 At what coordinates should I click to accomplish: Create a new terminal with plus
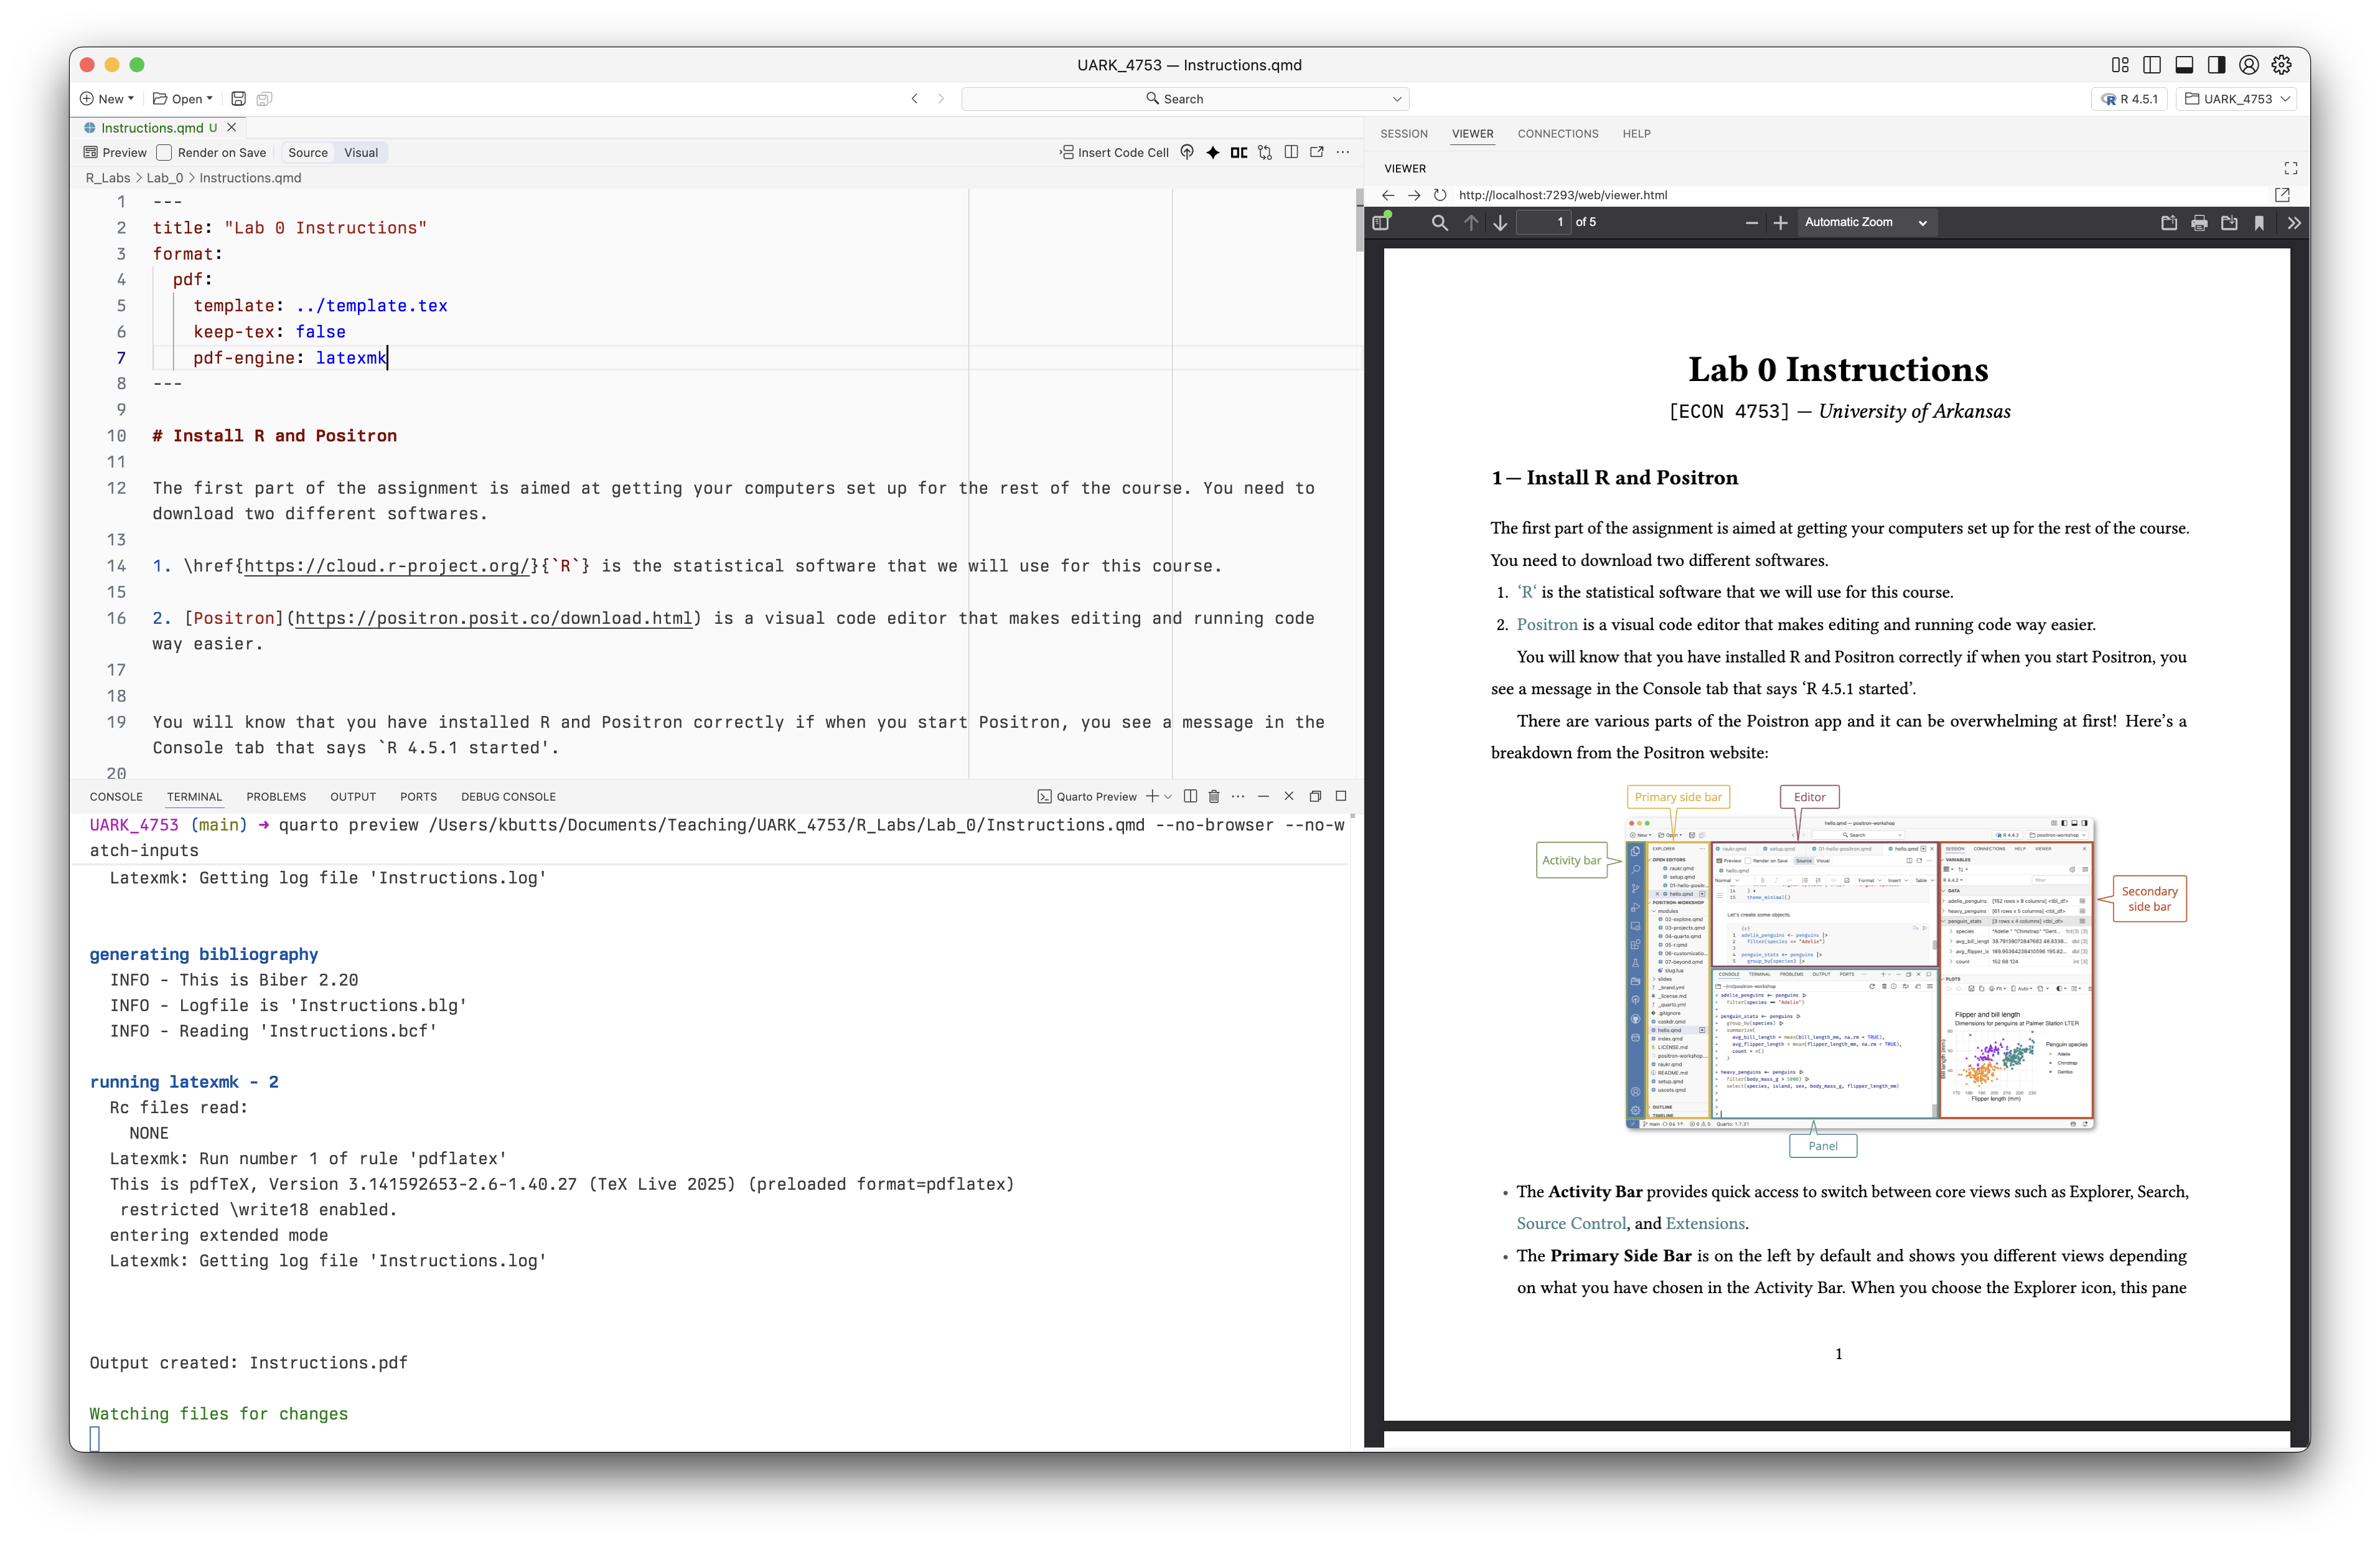pos(1152,796)
